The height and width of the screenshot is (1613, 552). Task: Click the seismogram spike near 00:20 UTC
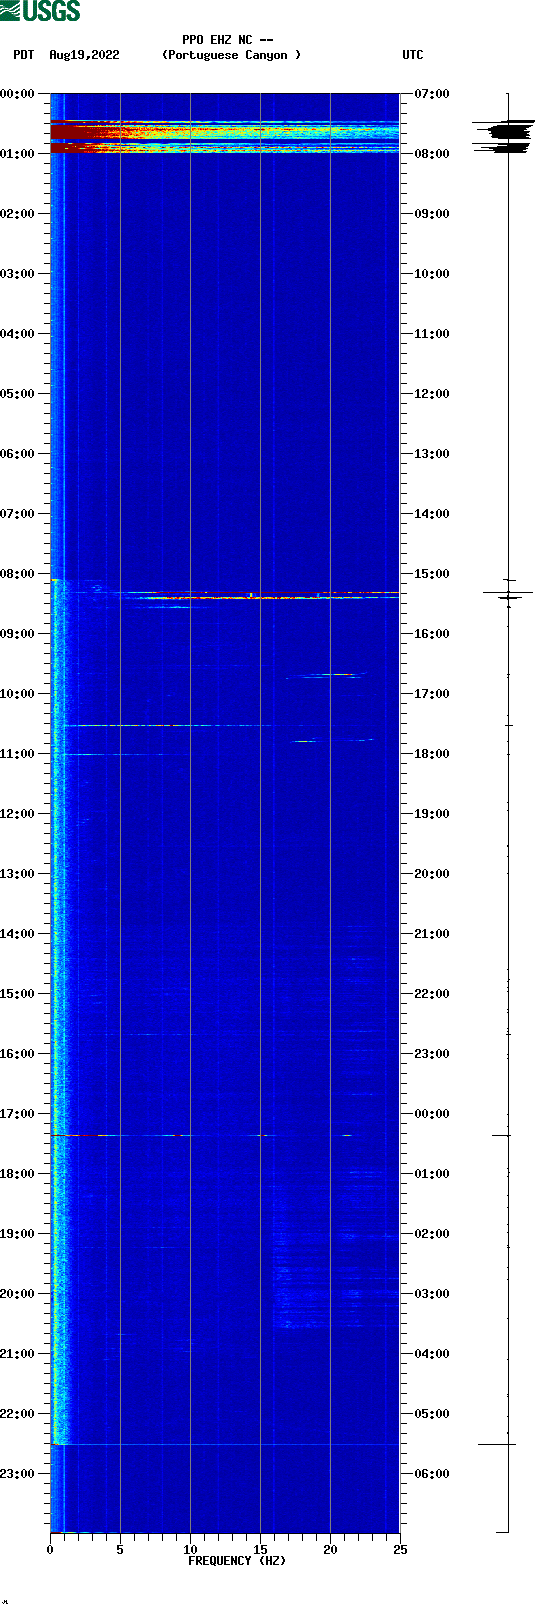pyautogui.click(x=501, y=1135)
